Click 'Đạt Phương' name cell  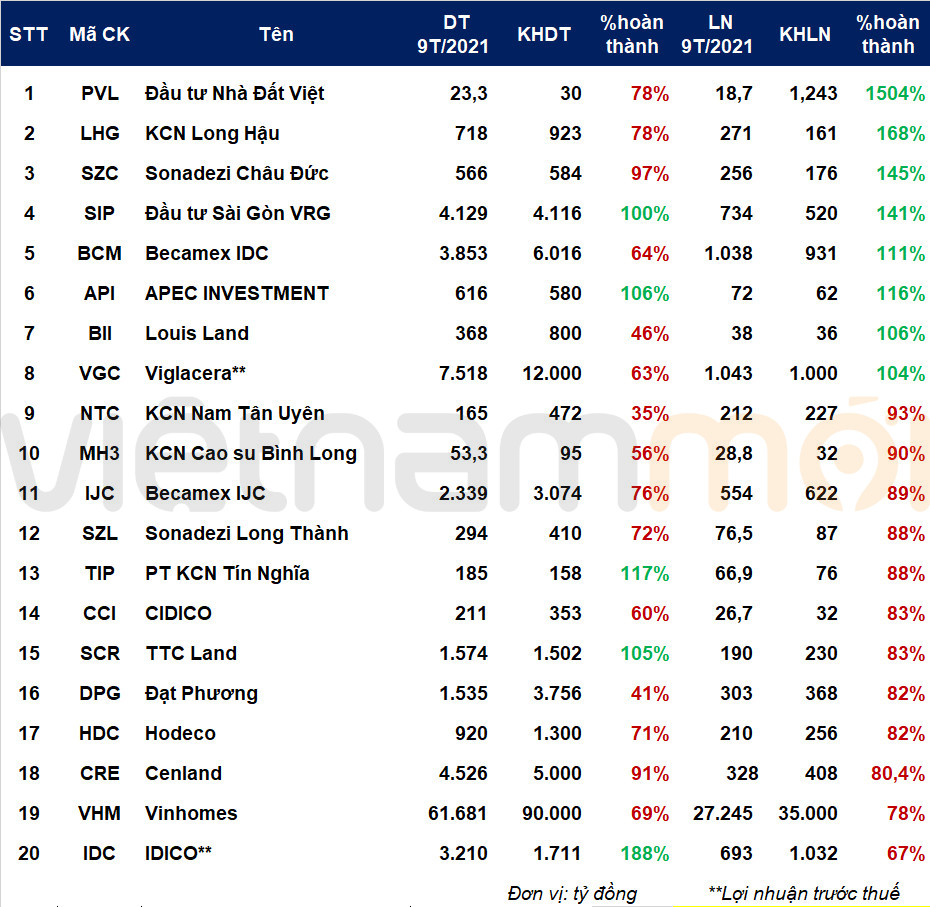(x=202, y=693)
